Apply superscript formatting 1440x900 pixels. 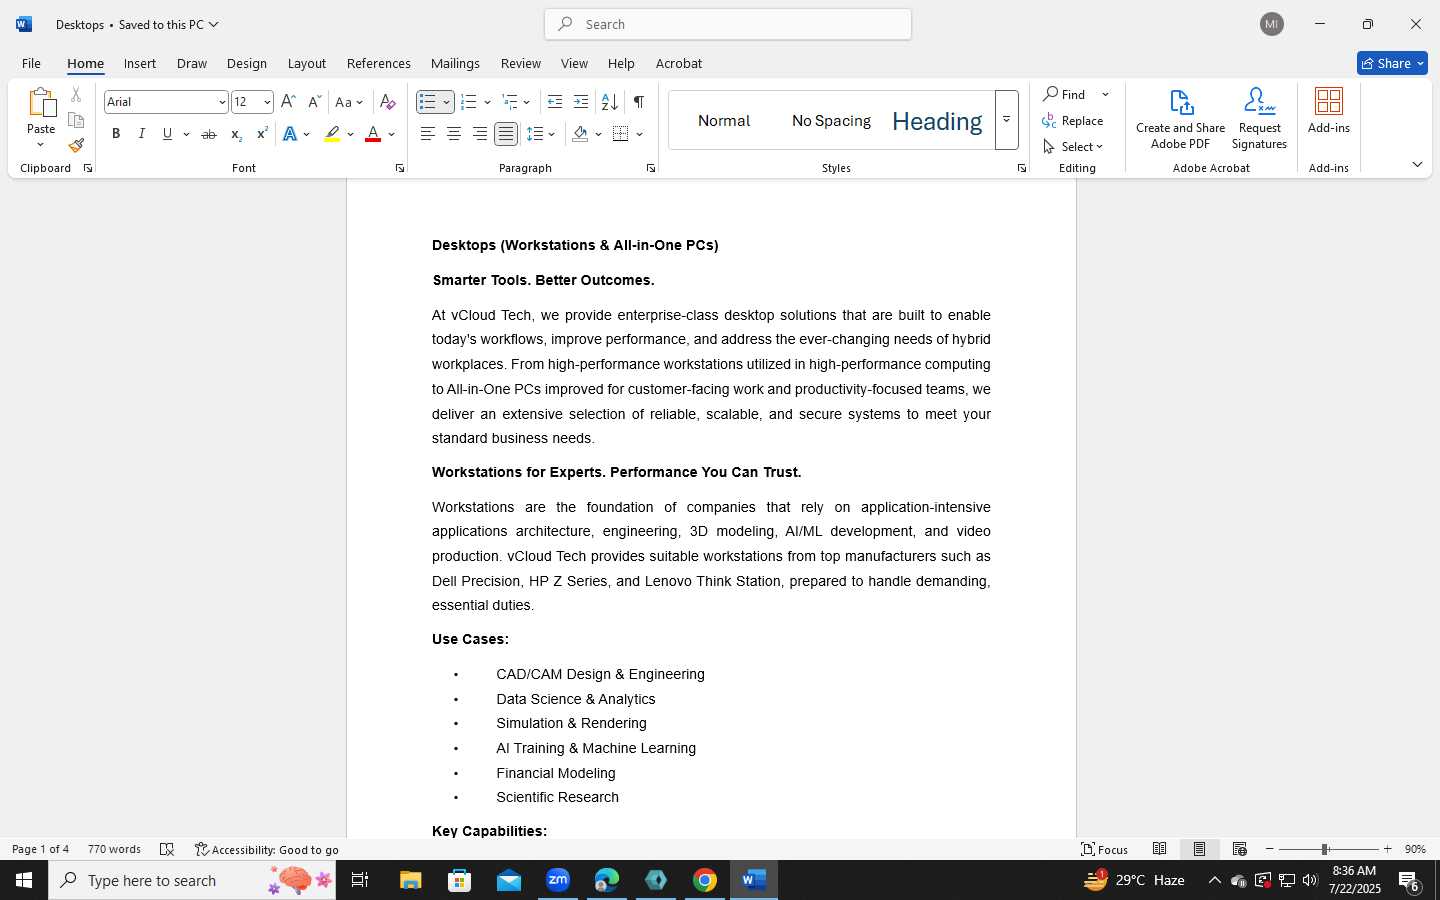point(262,134)
